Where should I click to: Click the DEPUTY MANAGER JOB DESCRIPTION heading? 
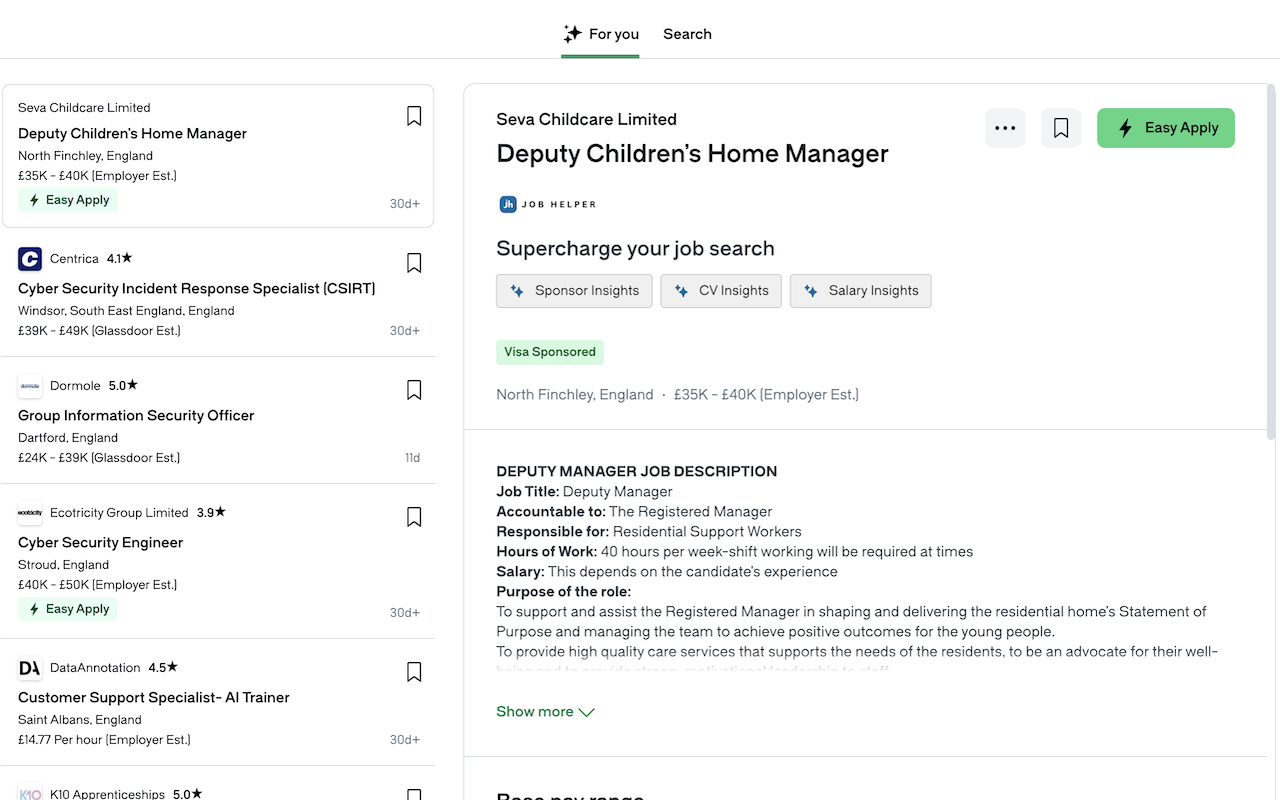[636, 472]
